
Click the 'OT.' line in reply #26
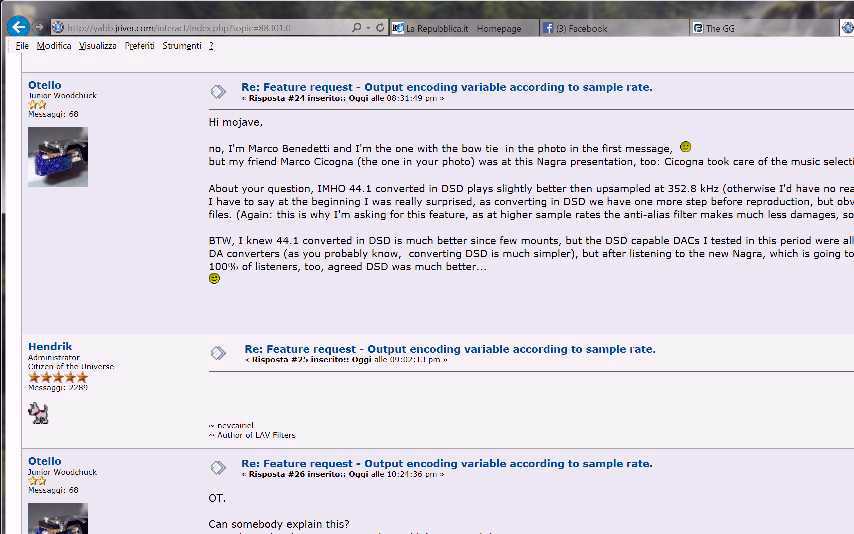tap(217, 498)
